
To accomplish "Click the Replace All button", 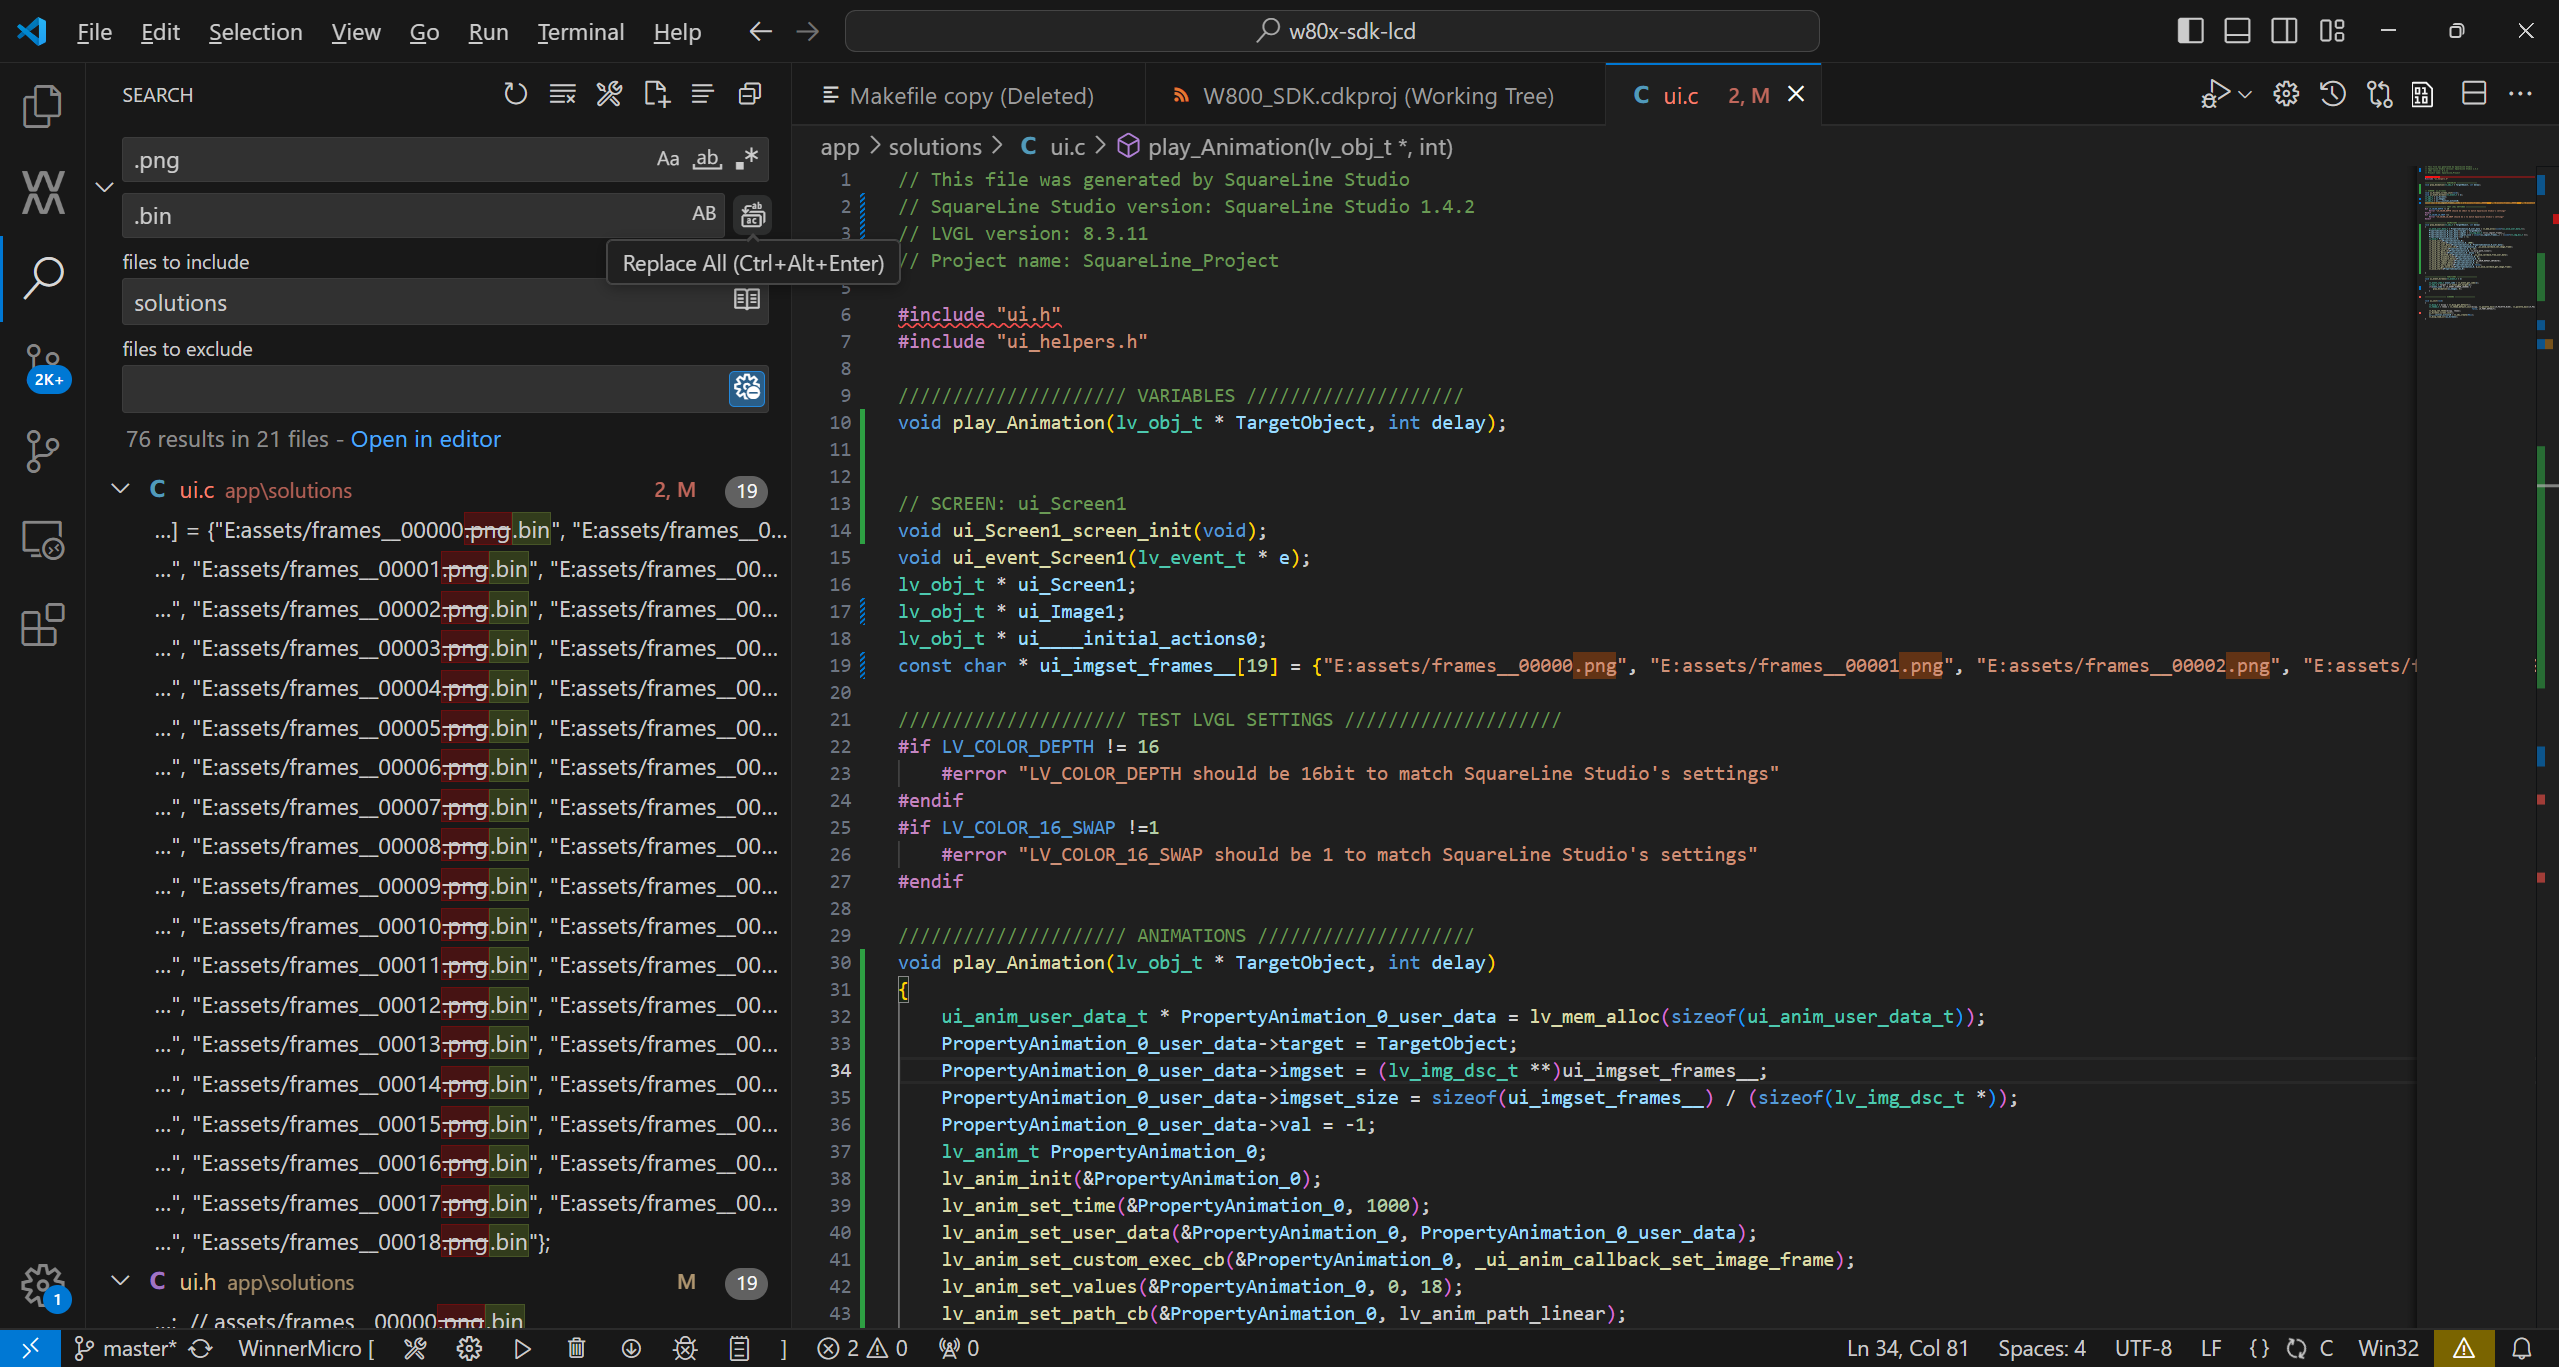I will click(752, 215).
